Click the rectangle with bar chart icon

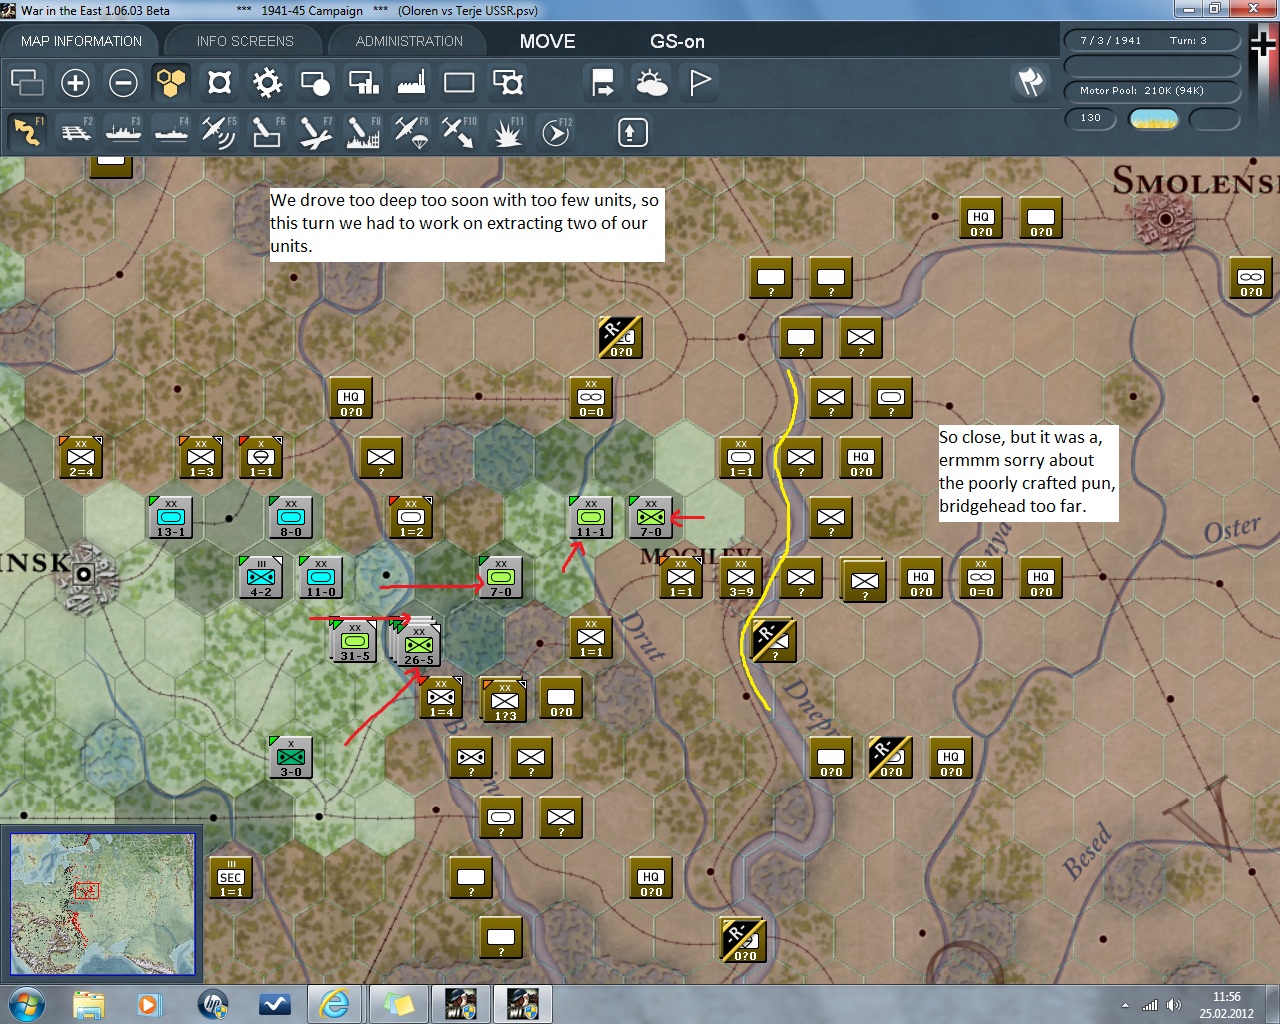(x=363, y=82)
